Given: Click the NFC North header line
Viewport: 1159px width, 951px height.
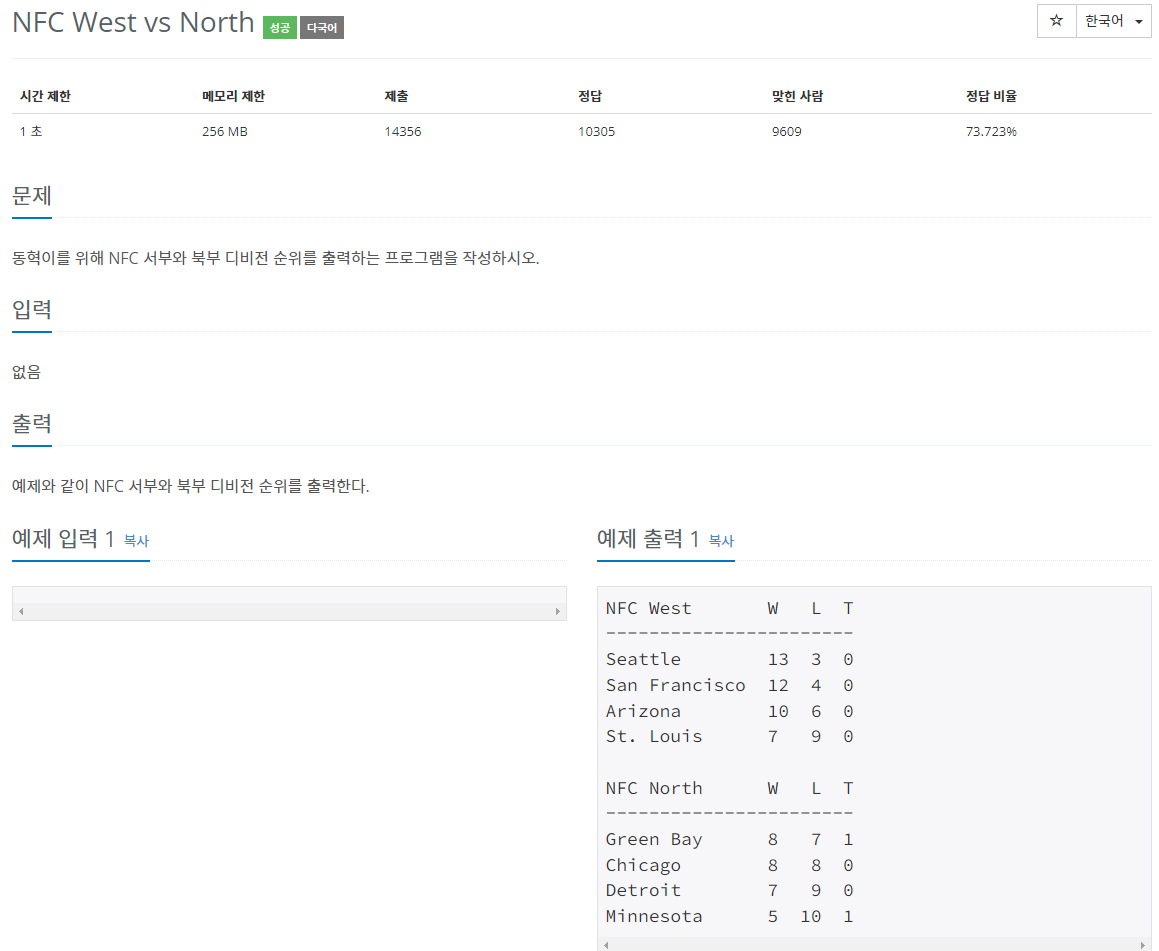Looking at the screenshot, I should pos(730,788).
